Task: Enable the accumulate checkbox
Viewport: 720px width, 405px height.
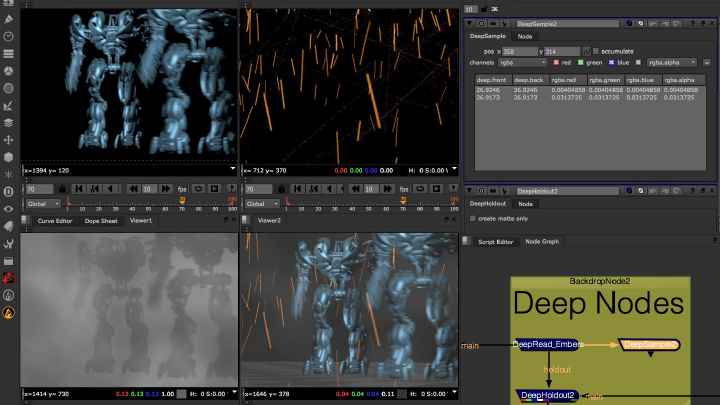Action: click(x=597, y=51)
